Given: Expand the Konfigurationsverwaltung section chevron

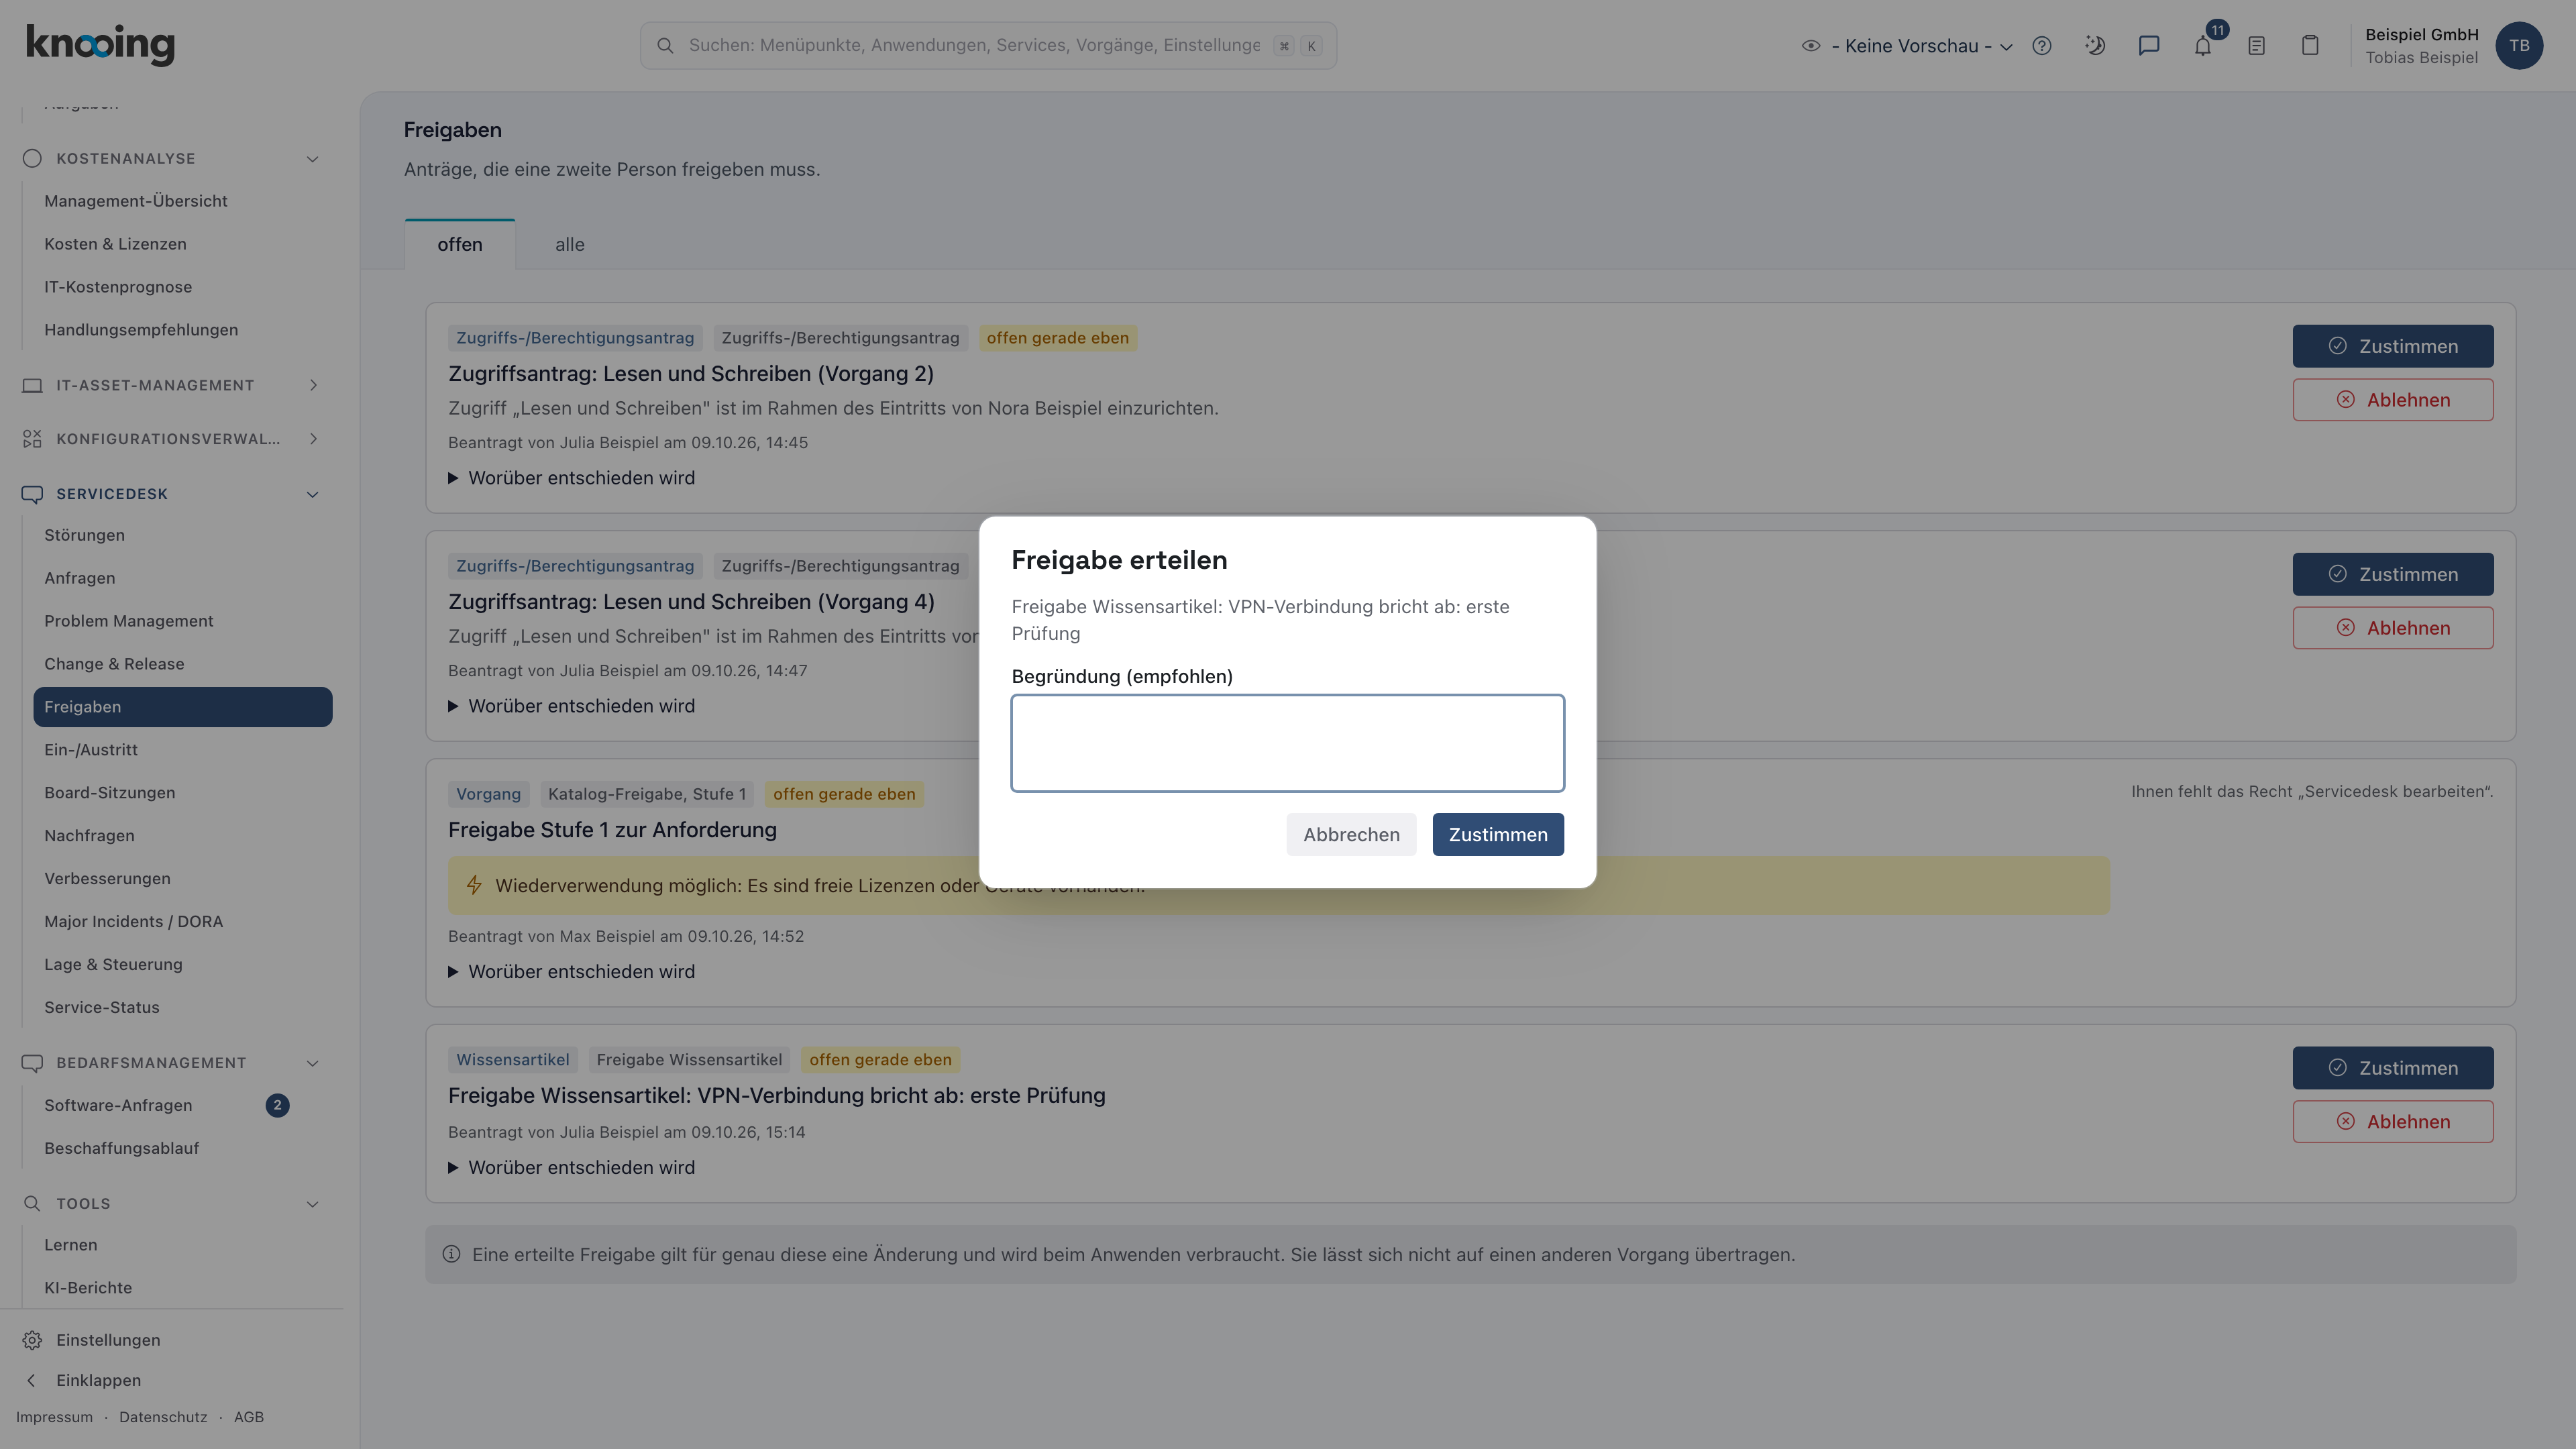Looking at the screenshot, I should 313,439.
